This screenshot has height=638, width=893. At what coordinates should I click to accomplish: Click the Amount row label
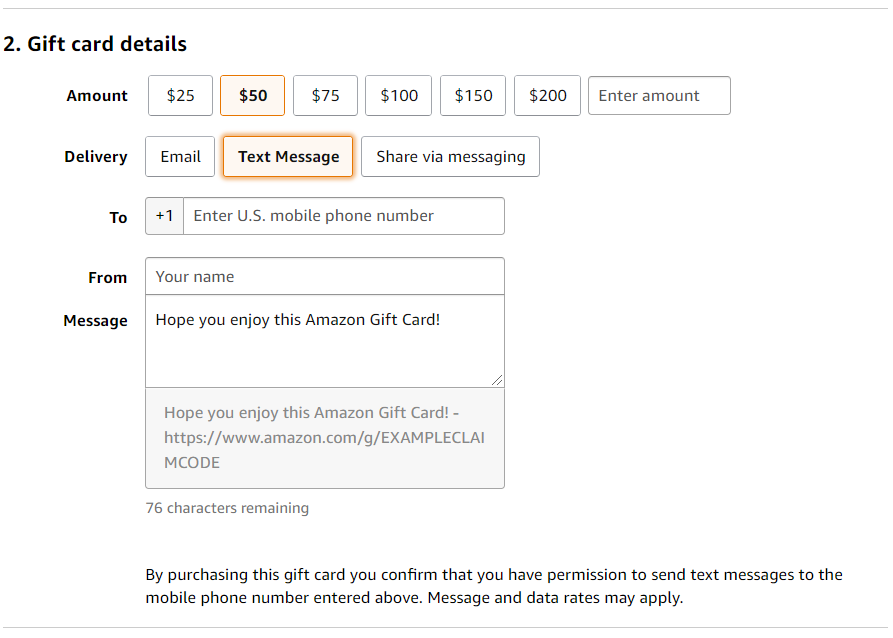point(96,95)
